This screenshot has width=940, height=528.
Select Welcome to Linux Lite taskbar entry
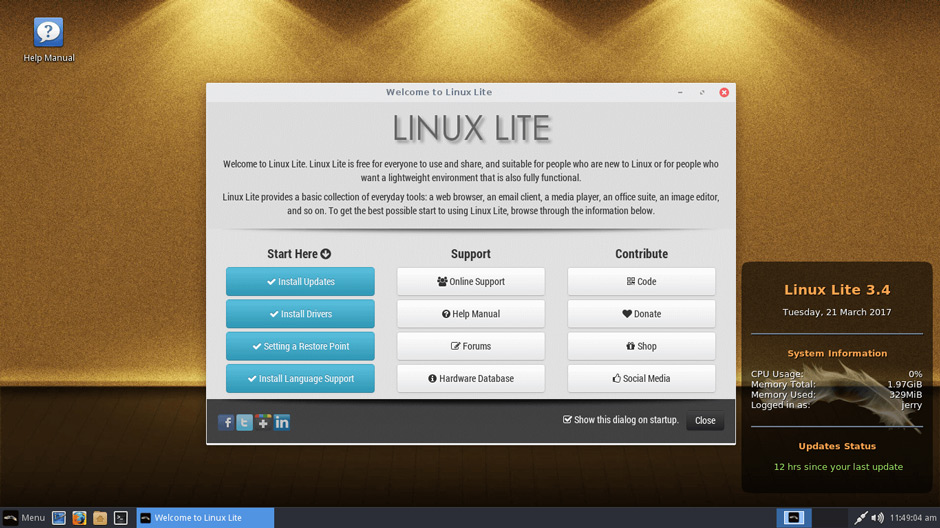point(205,518)
